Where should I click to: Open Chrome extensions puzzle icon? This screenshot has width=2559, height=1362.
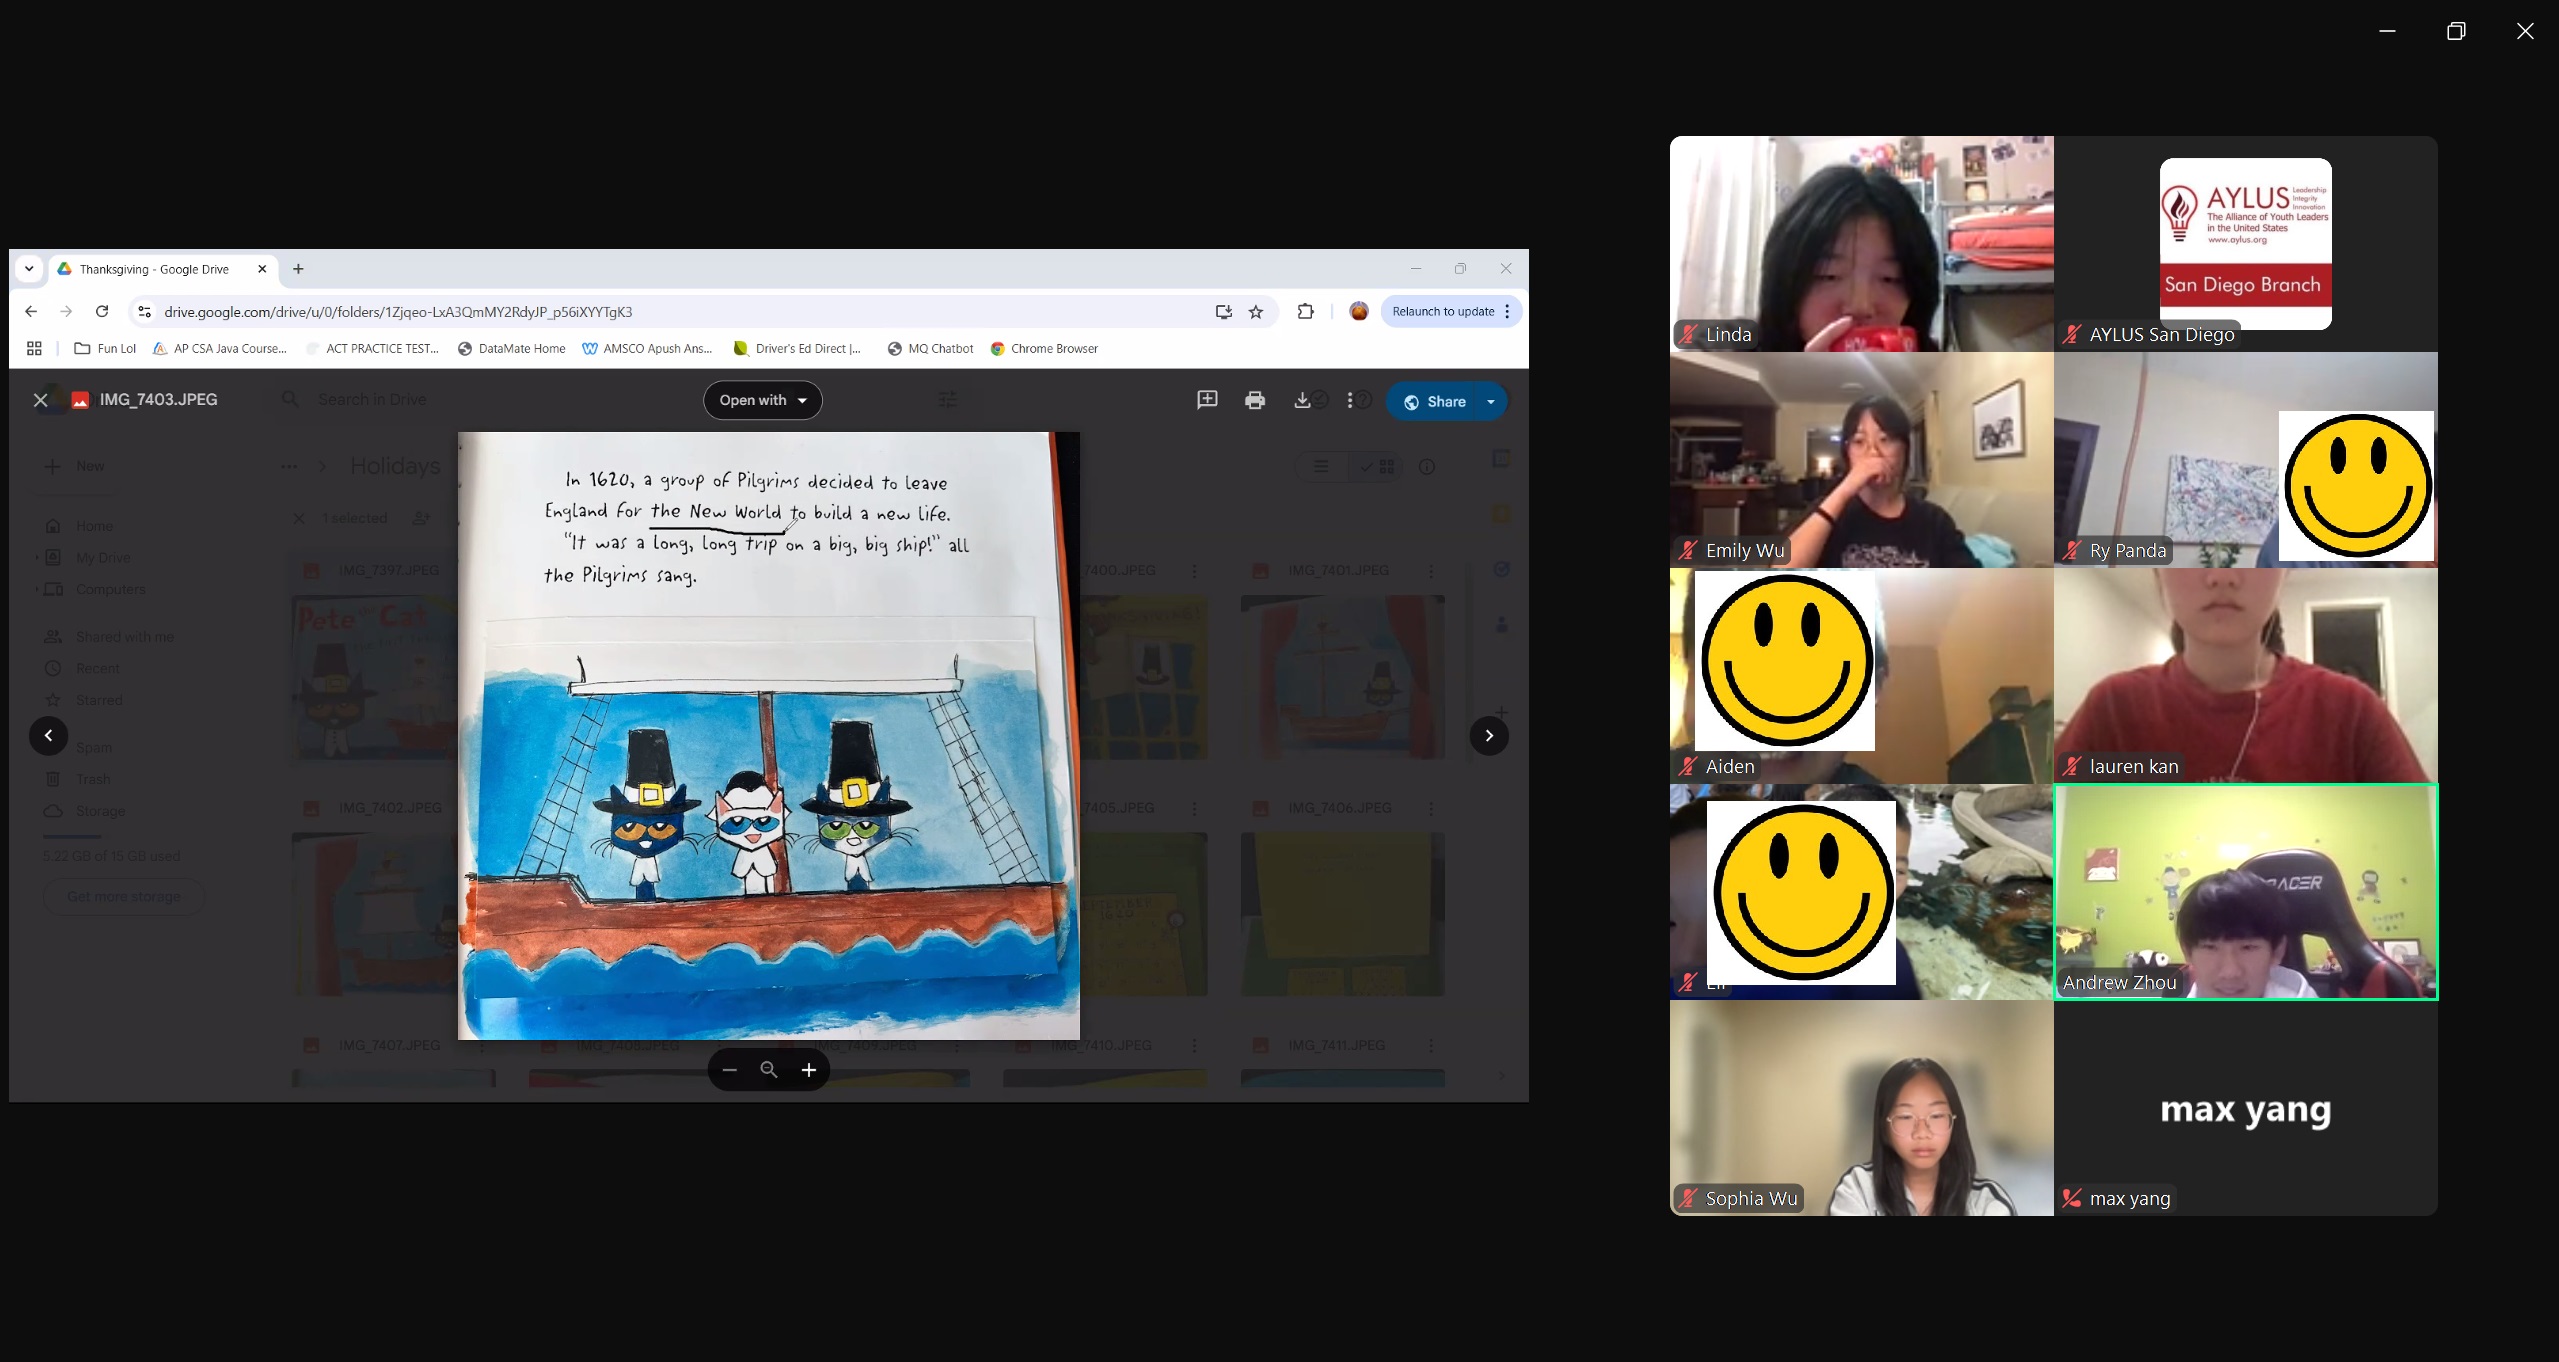pyautogui.click(x=1305, y=311)
